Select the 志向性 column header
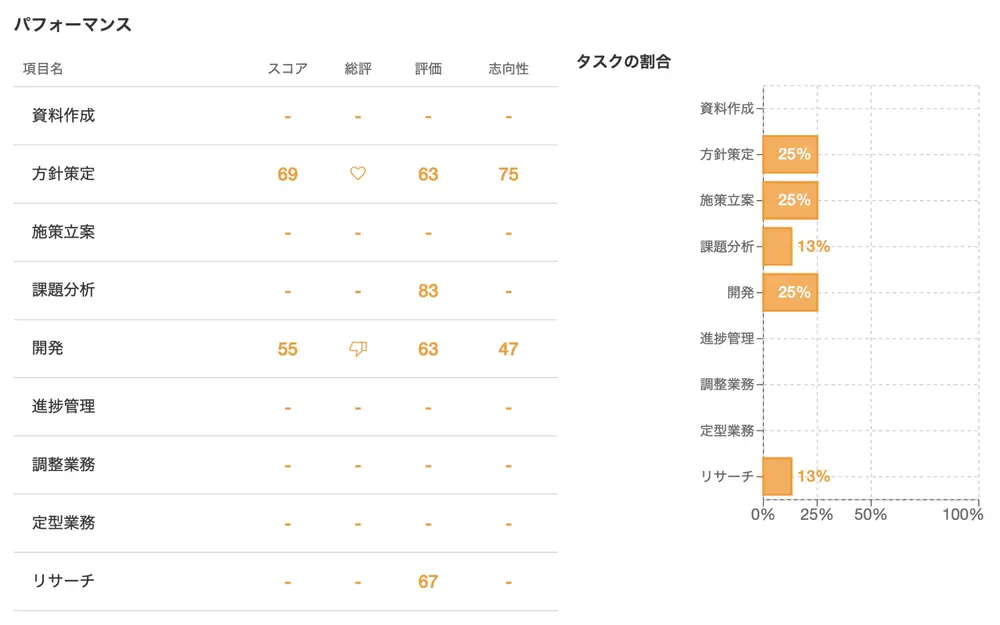 point(508,69)
